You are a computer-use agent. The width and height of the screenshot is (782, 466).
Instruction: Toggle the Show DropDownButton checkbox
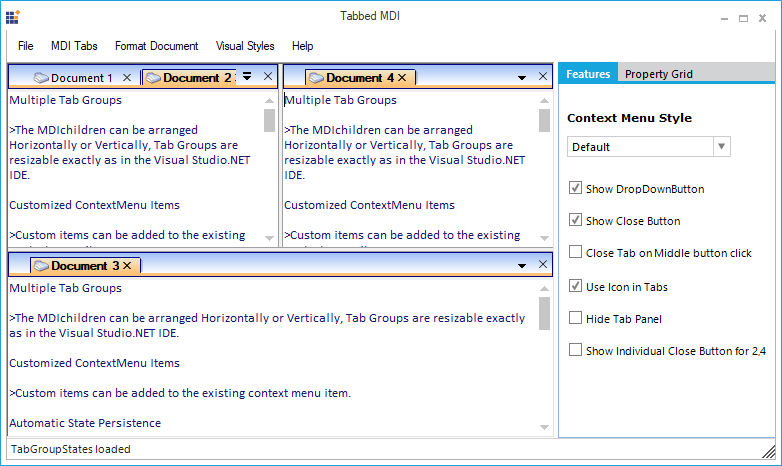(576, 188)
